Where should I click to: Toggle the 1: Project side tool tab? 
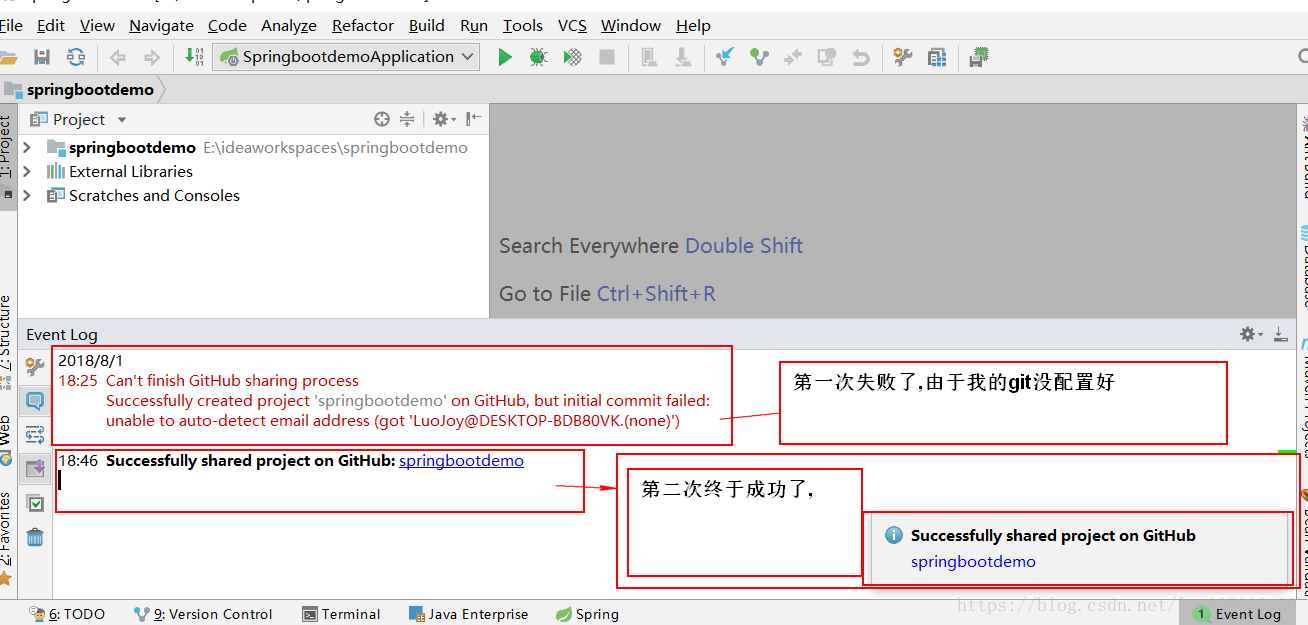[x=7, y=155]
